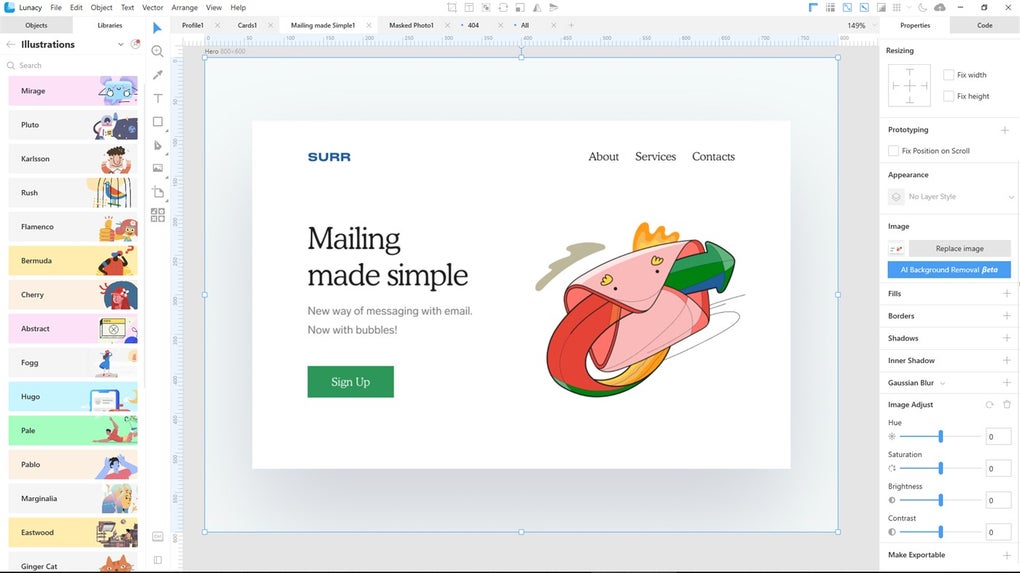Viewport: 1020px width, 573px height.
Task: Open the Arrange menu
Action: (x=185, y=8)
